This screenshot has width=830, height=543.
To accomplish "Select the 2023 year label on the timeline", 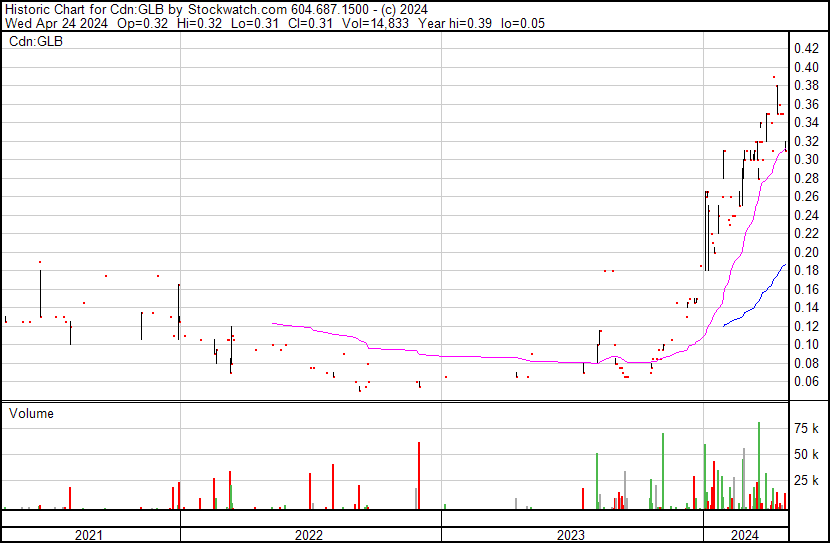I will coord(571,535).
